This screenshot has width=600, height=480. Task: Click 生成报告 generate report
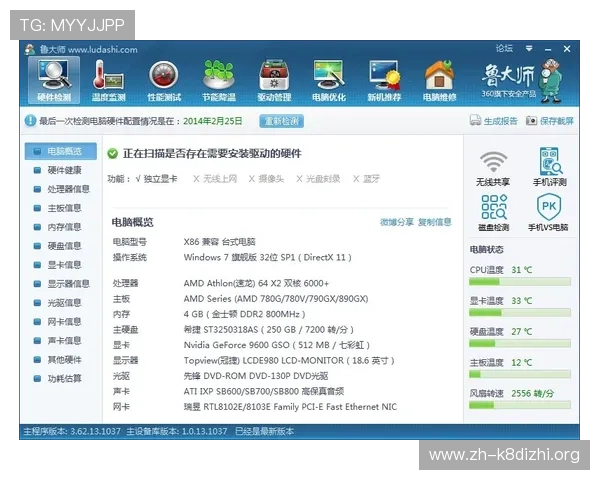pyautogui.click(x=494, y=121)
